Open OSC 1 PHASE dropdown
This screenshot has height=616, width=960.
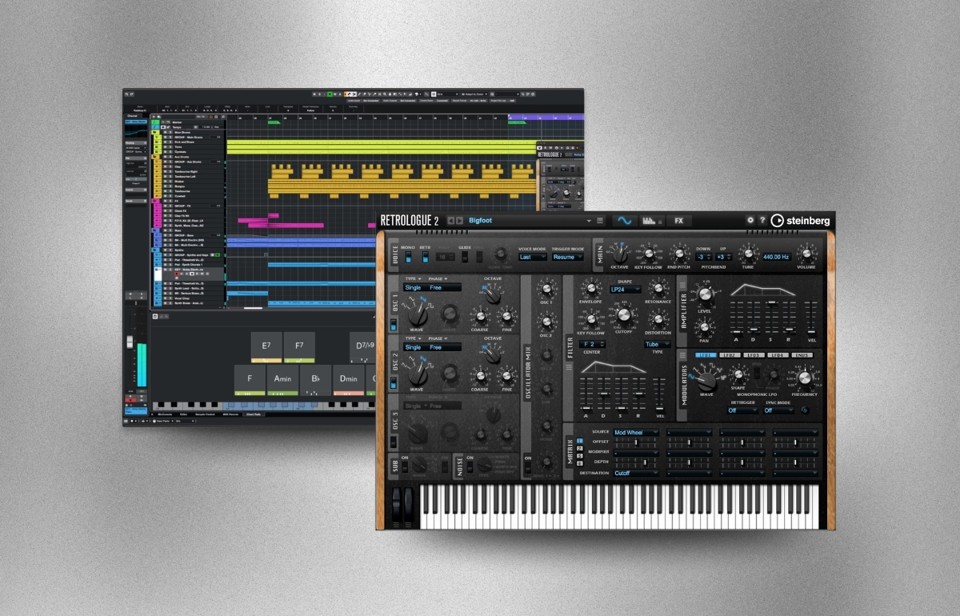[x=437, y=279]
